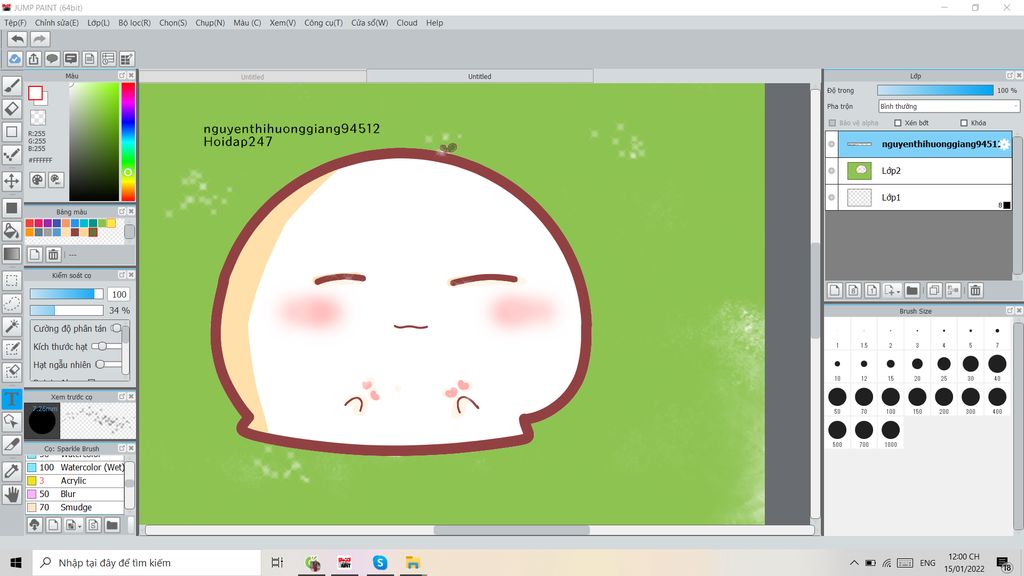Choose the Acrylic brush

(75, 481)
